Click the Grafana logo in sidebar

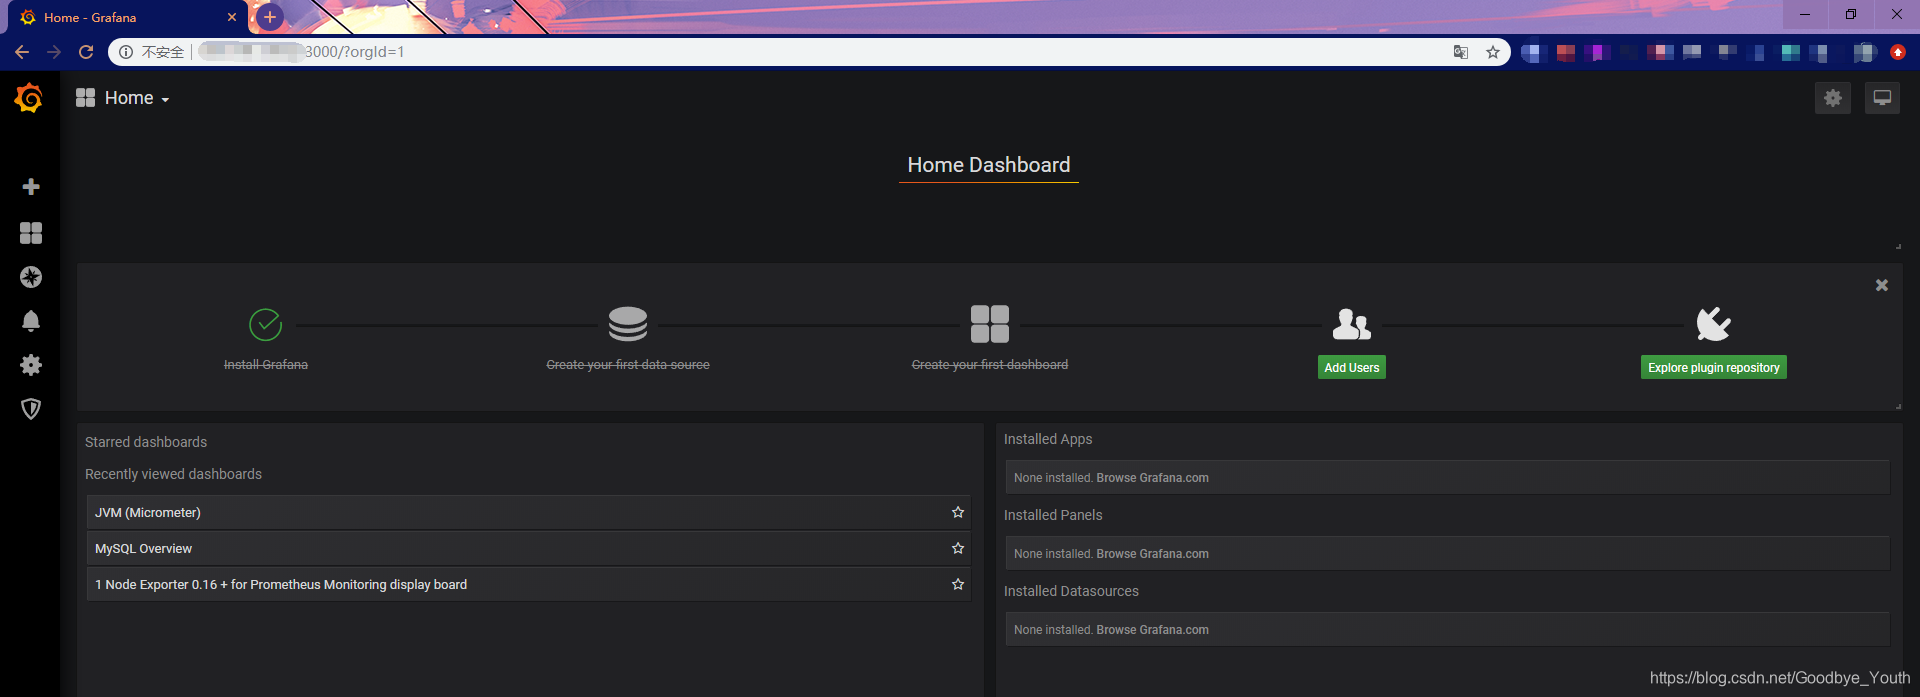pyautogui.click(x=29, y=98)
